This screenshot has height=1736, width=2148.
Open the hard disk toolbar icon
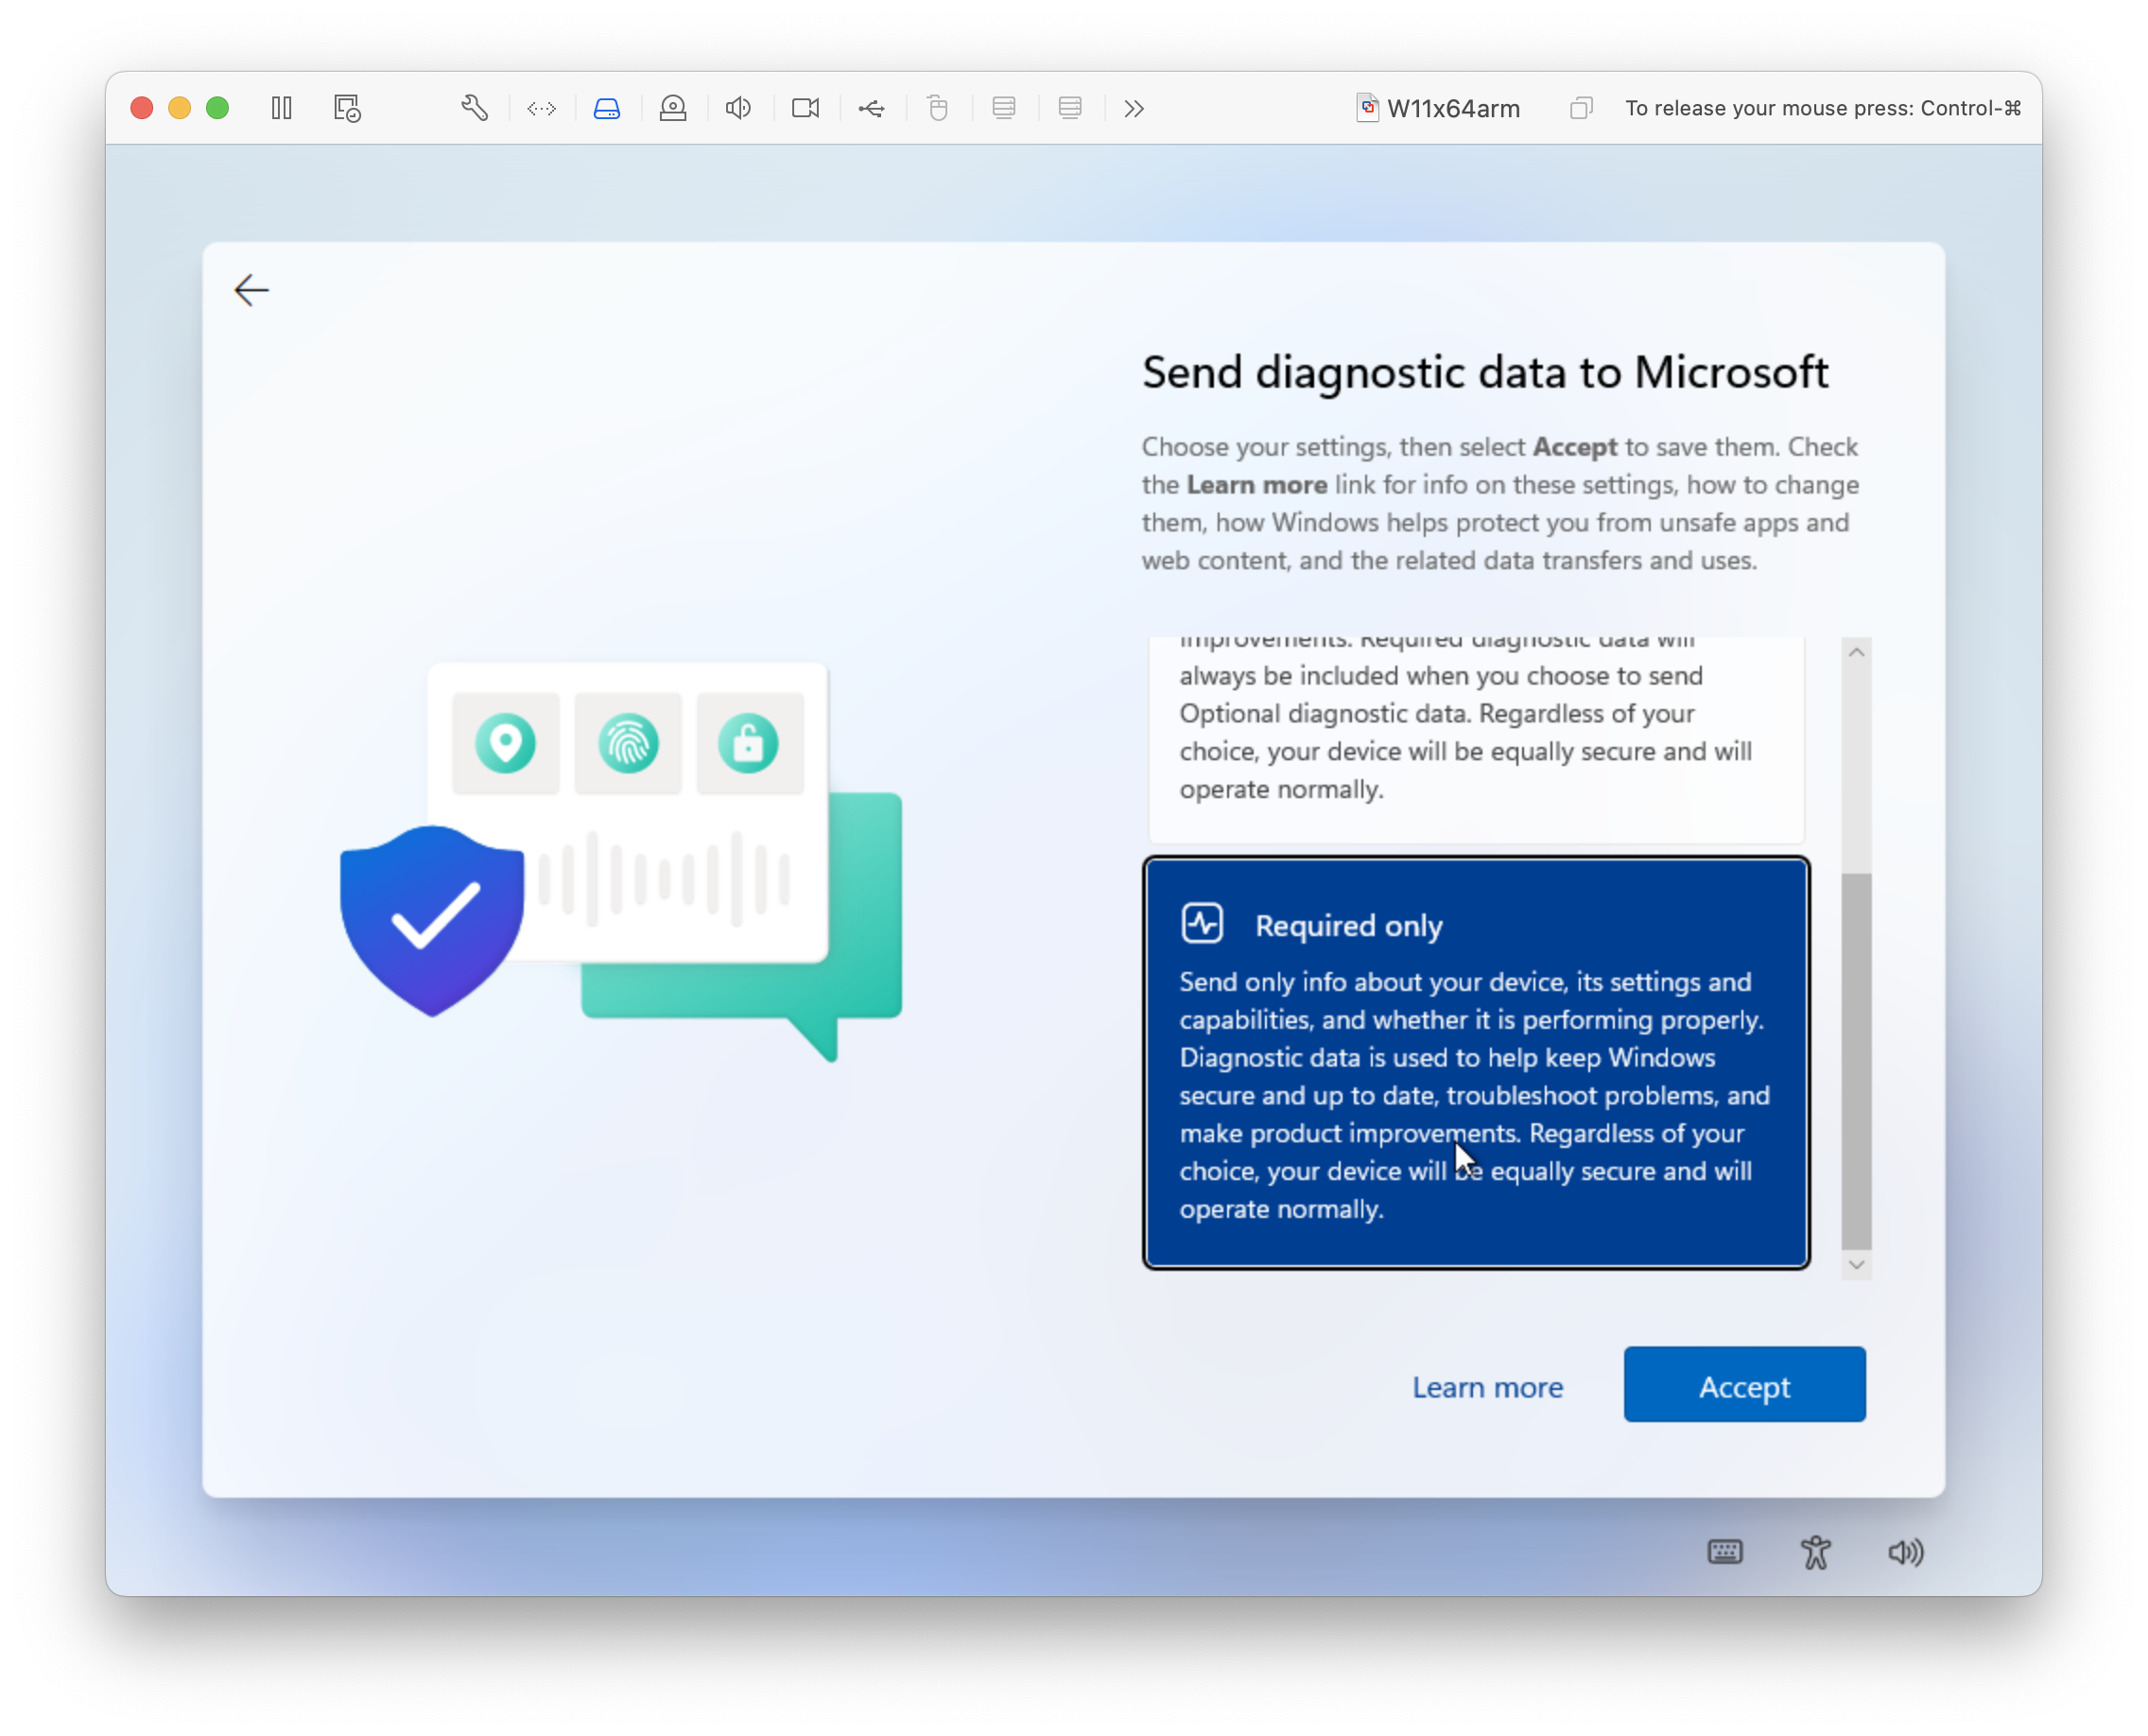pos(608,108)
